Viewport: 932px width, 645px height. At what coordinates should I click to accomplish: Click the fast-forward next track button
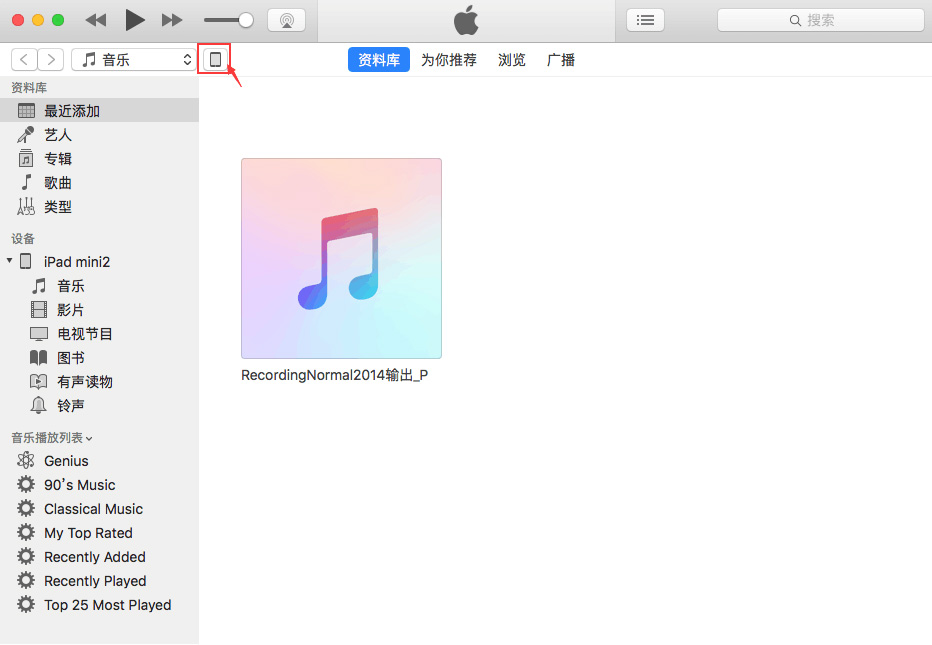point(172,20)
